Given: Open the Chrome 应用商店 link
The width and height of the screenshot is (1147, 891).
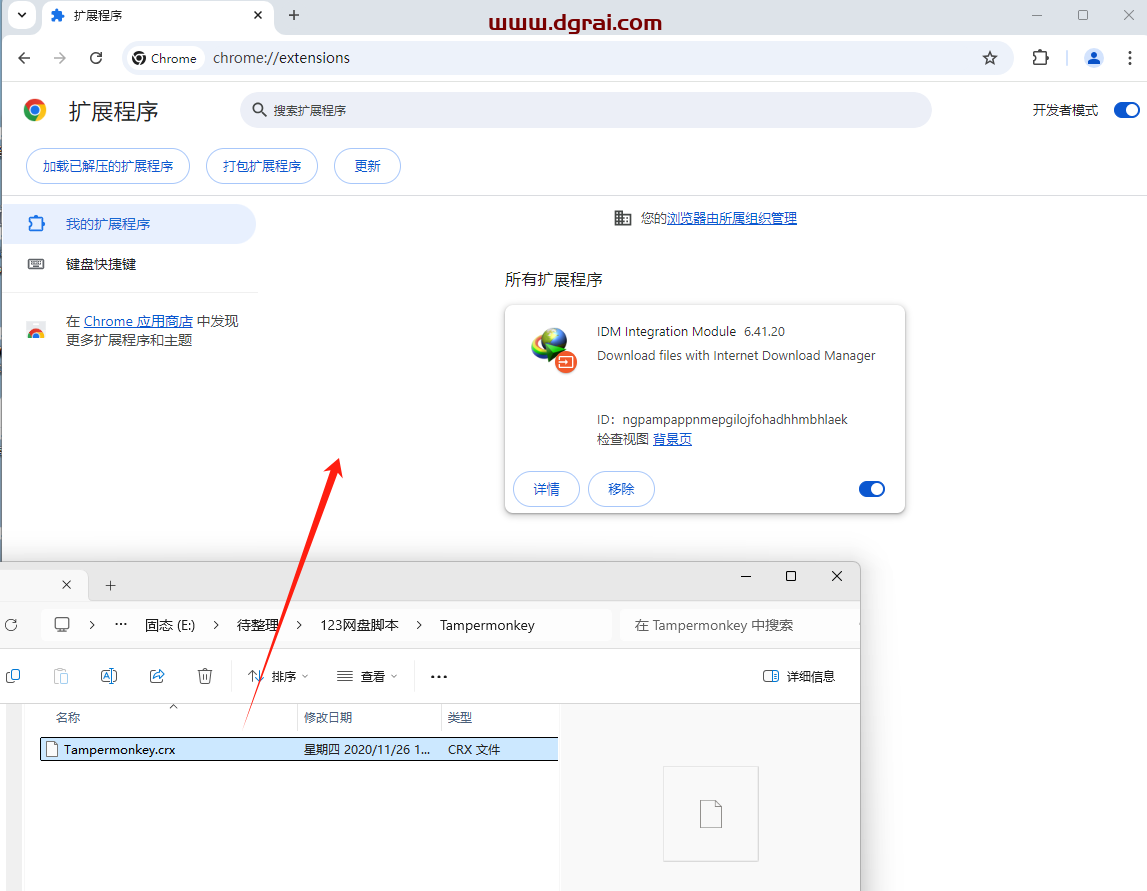Looking at the screenshot, I should pos(138,321).
